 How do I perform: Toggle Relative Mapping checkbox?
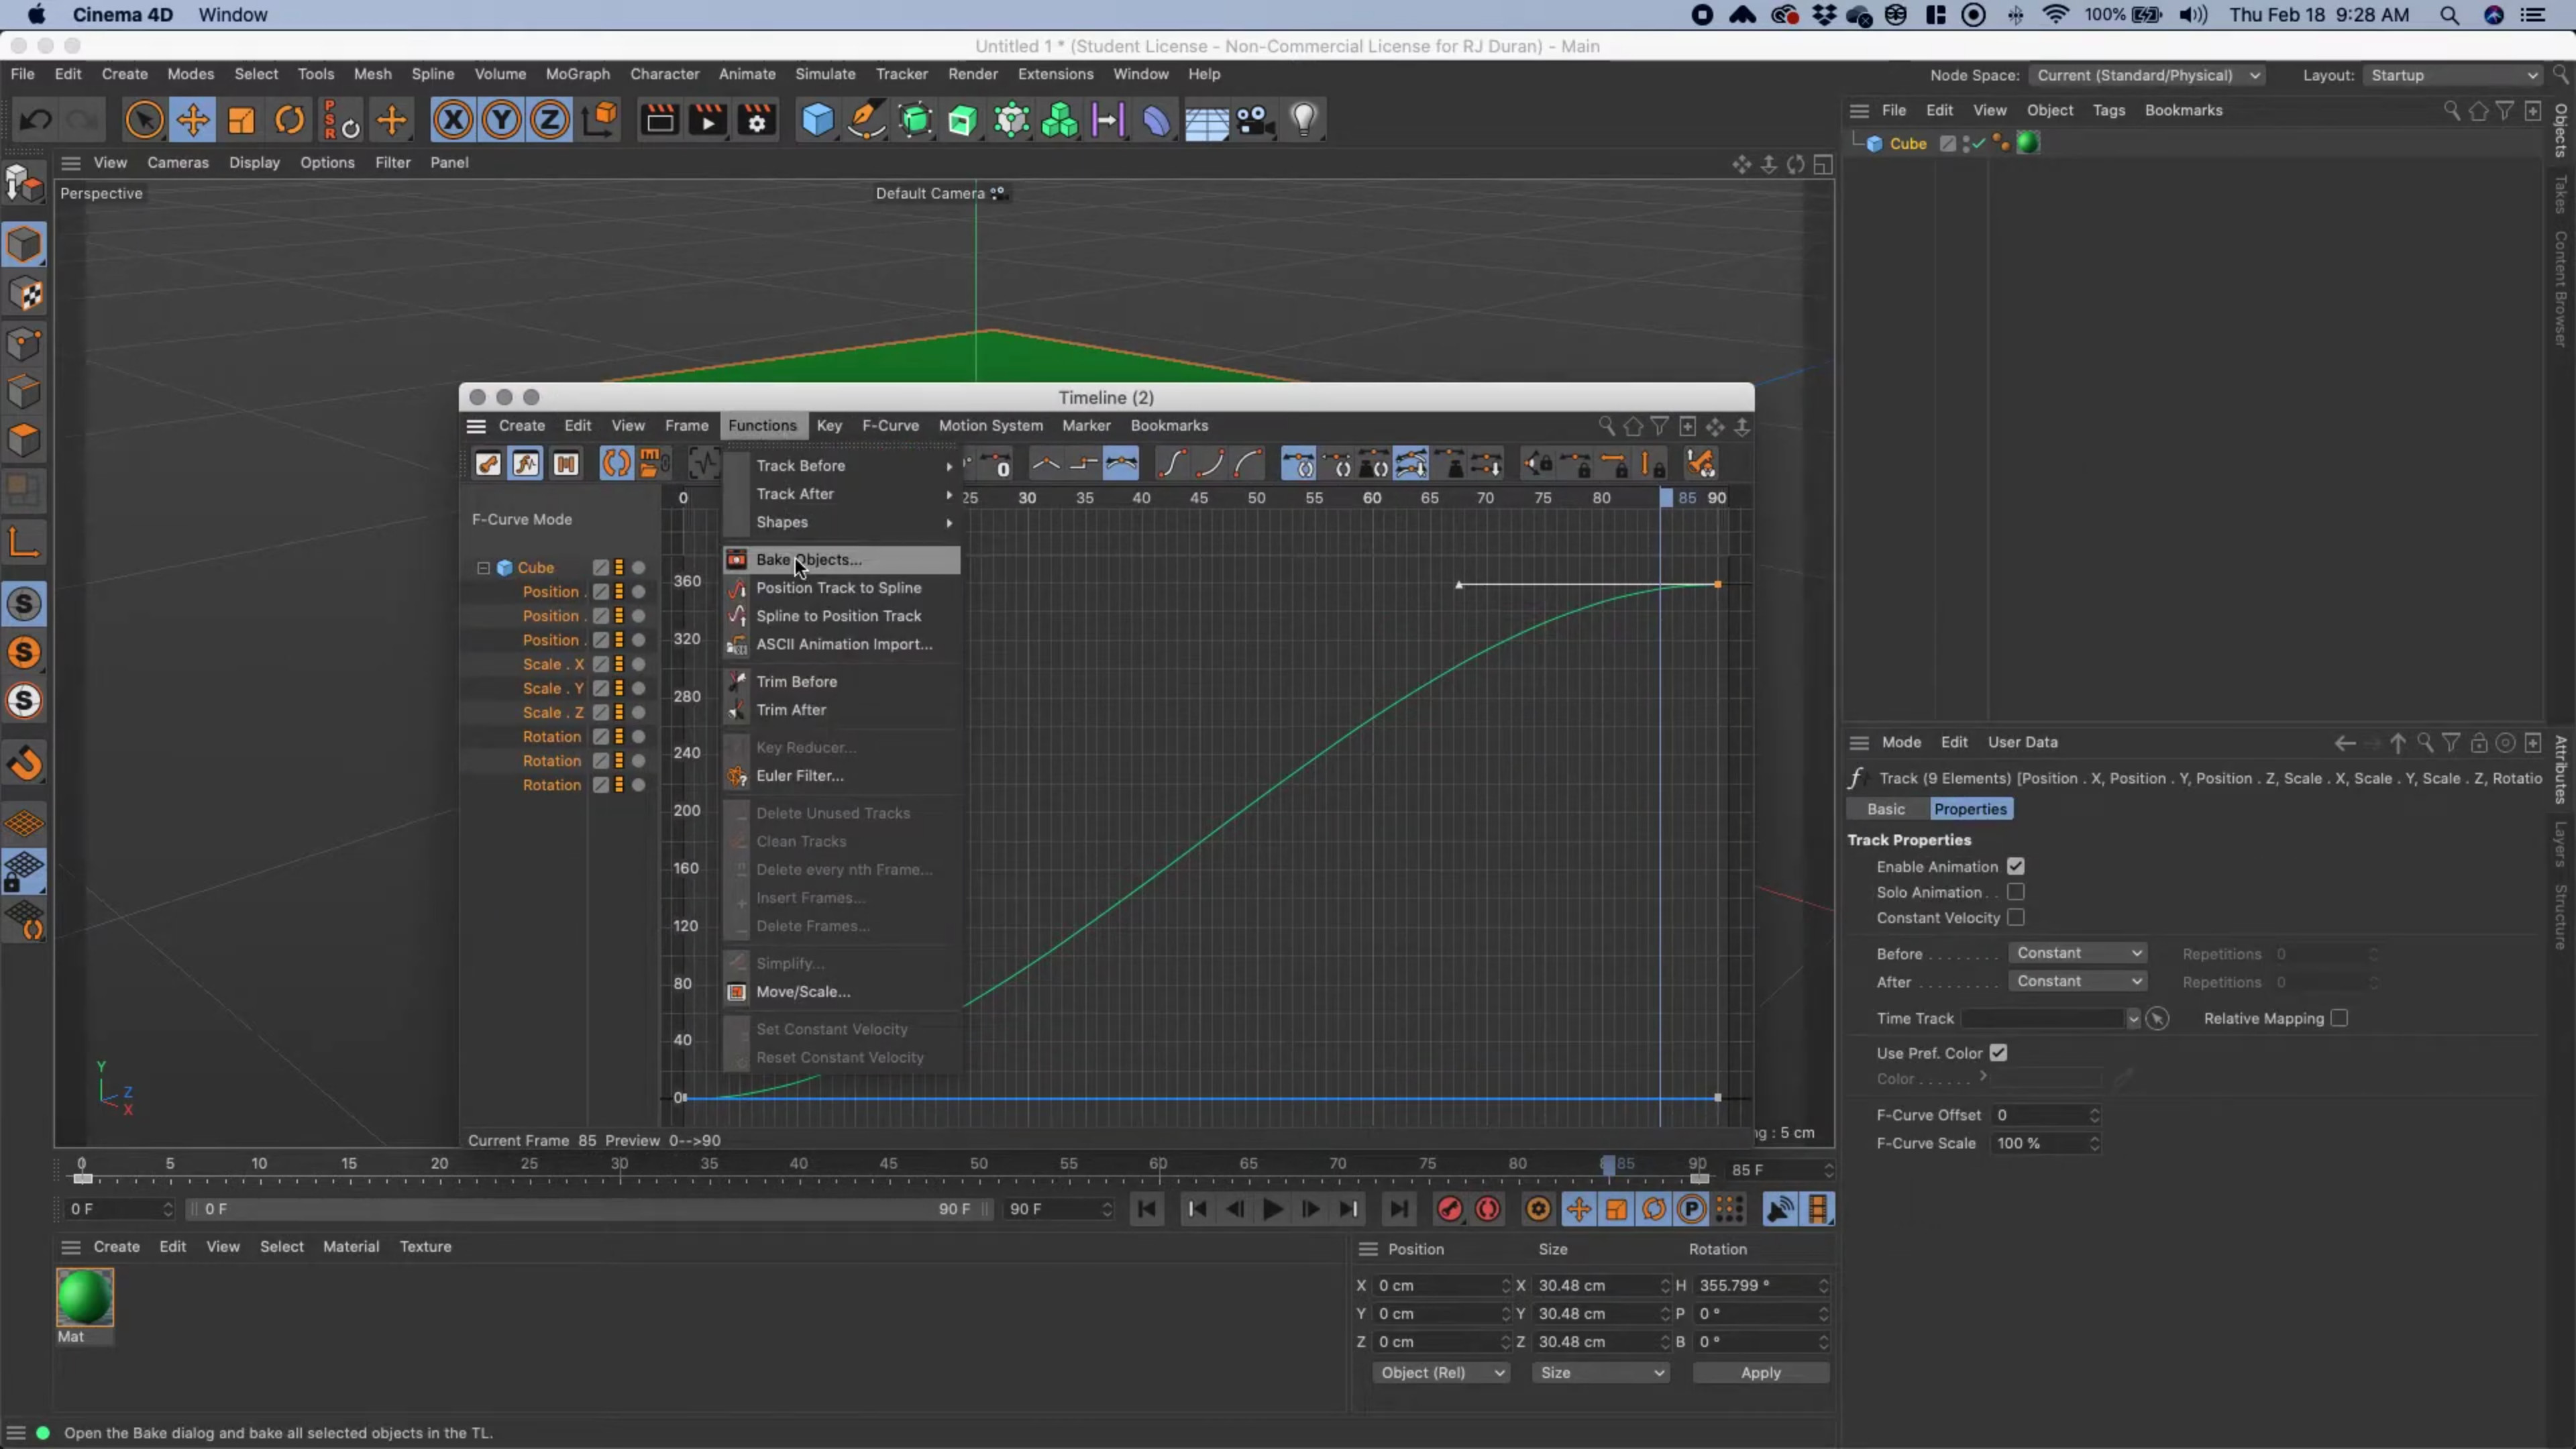coord(2338,1018)
